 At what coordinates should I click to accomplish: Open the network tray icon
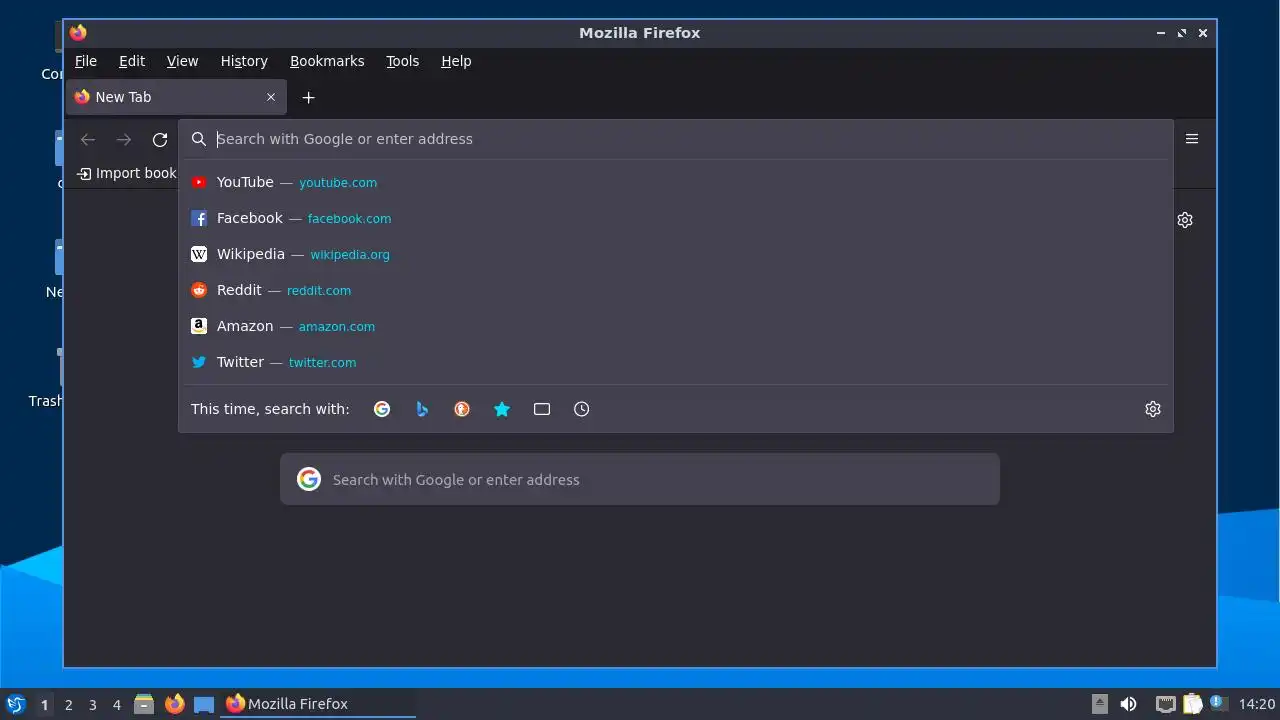pos(1165,704)
